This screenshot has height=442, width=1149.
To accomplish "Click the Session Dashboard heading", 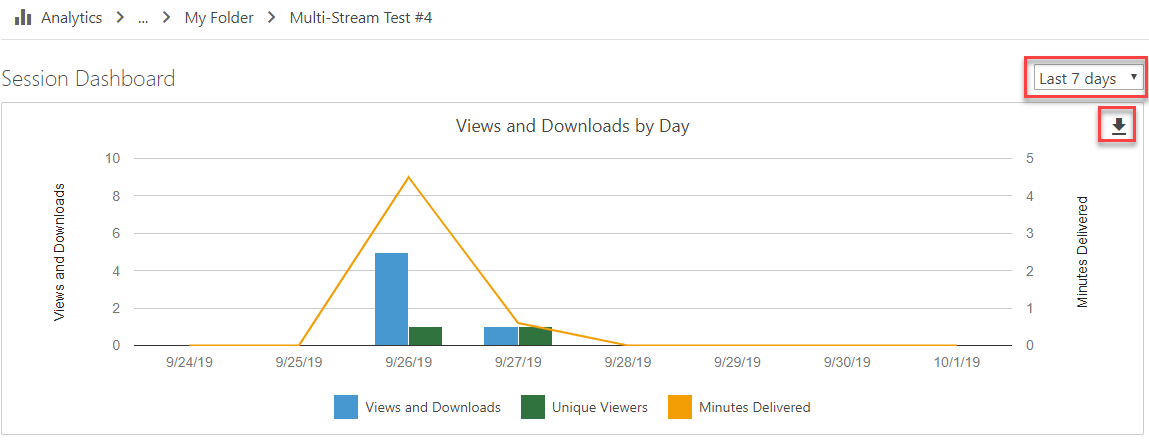I will click(x=89, y=78).
